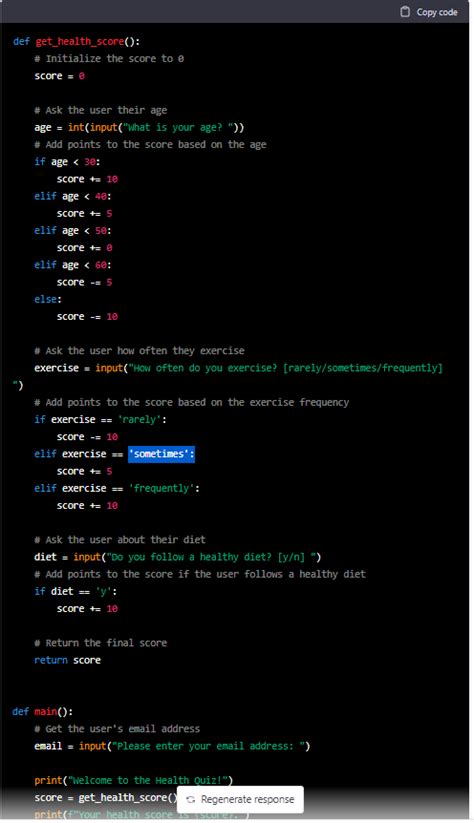Click the comment "Get the user's email address"

point(118,729)
